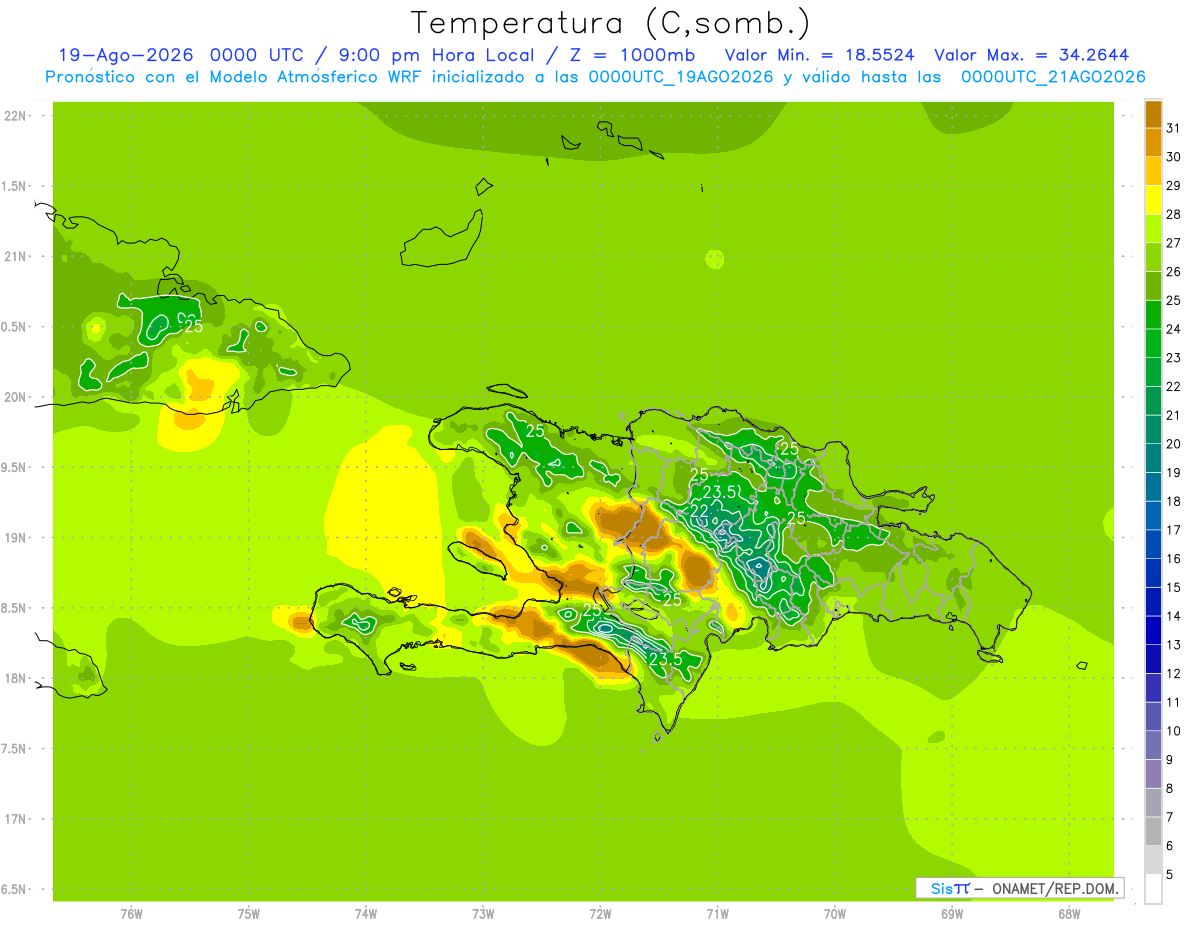Click the "75W" longitude axis label
The width and height of the screenshot is (1200, 927).
(x=249, y=914)
